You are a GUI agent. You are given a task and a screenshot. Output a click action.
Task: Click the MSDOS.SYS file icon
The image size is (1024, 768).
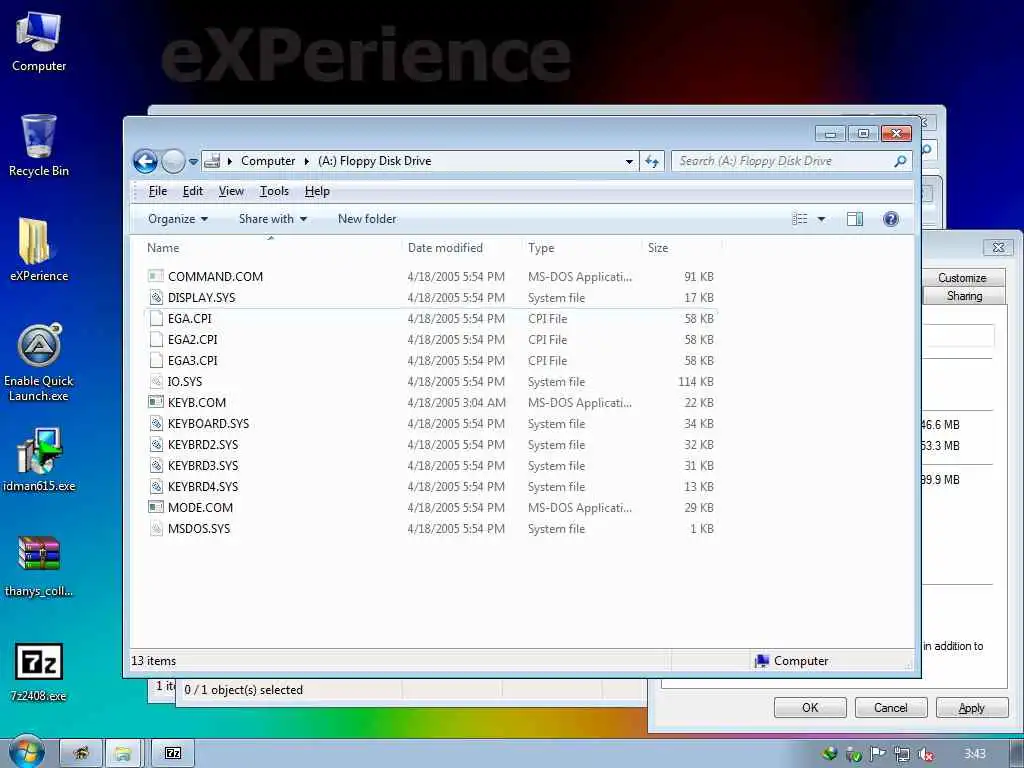[x=155, y=528]
